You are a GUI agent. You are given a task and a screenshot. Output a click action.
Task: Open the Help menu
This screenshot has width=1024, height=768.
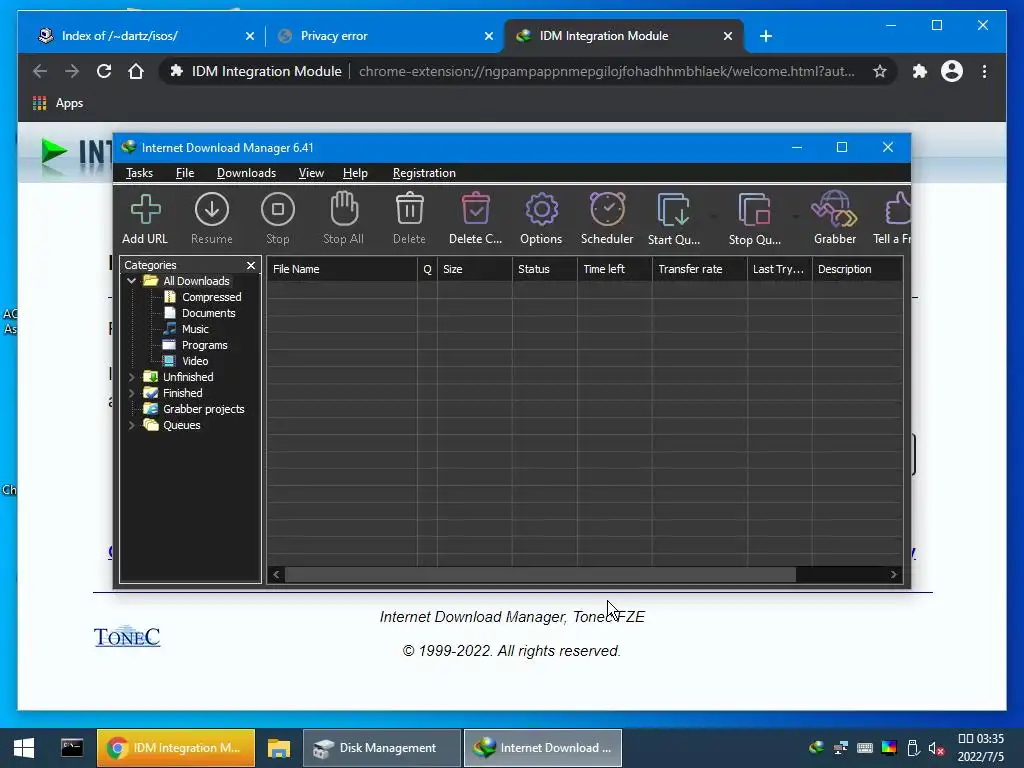(355, 173)
